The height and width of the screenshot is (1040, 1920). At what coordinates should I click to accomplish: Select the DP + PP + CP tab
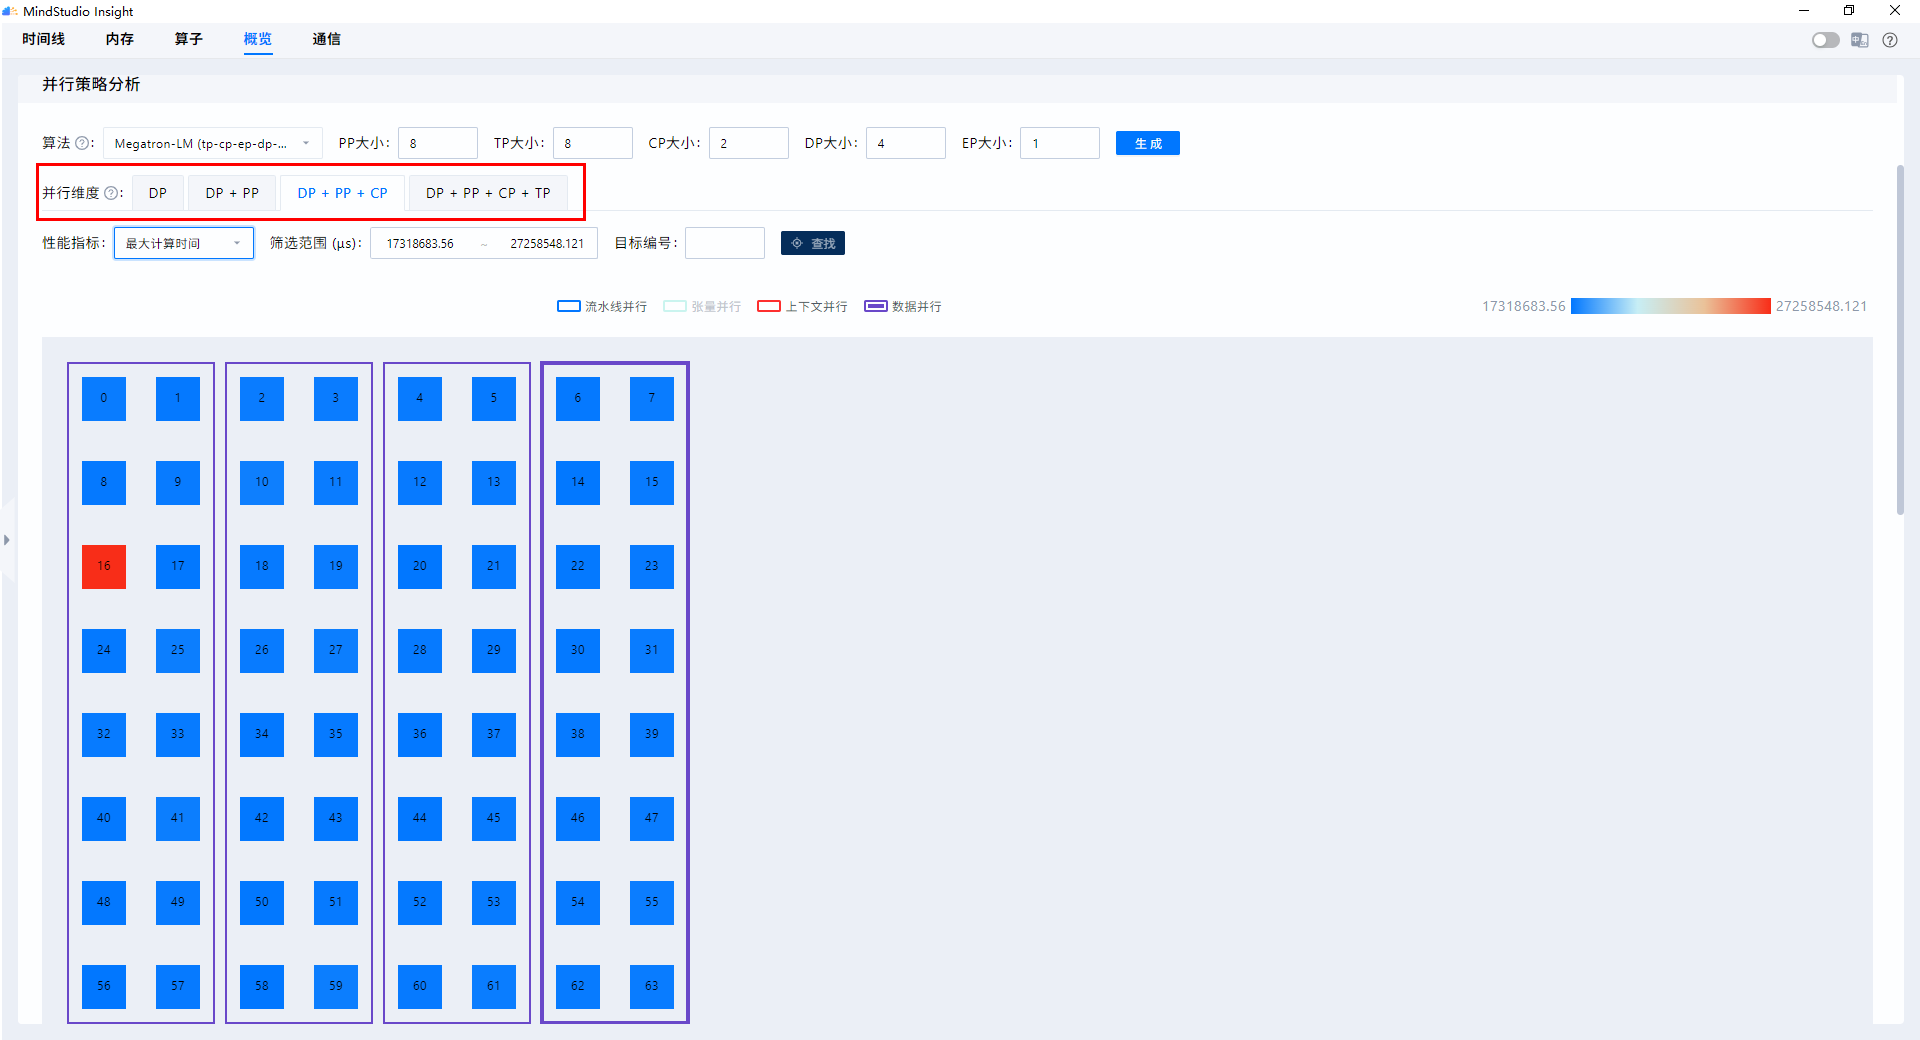point(342,193)
